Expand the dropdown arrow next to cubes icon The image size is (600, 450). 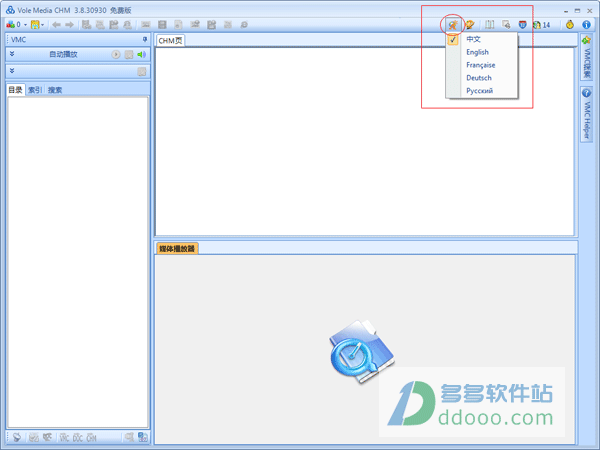[25, 25]
